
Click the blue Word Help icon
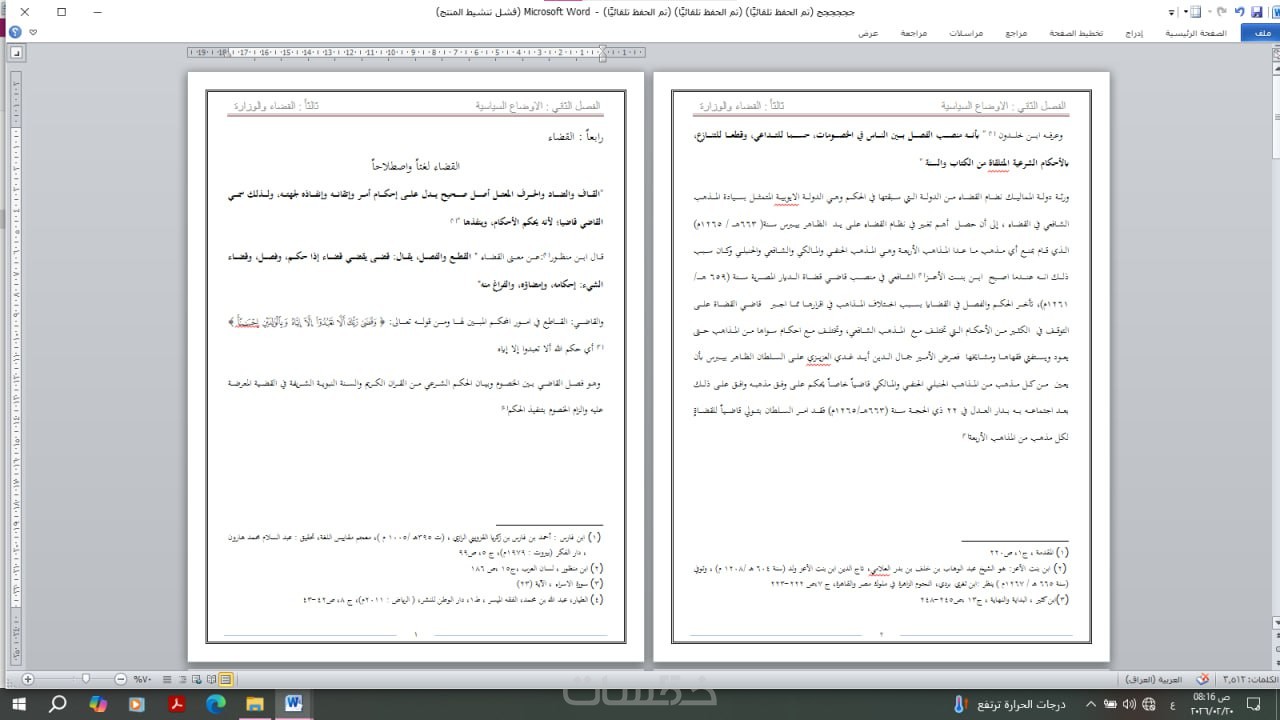coord(14,32)
